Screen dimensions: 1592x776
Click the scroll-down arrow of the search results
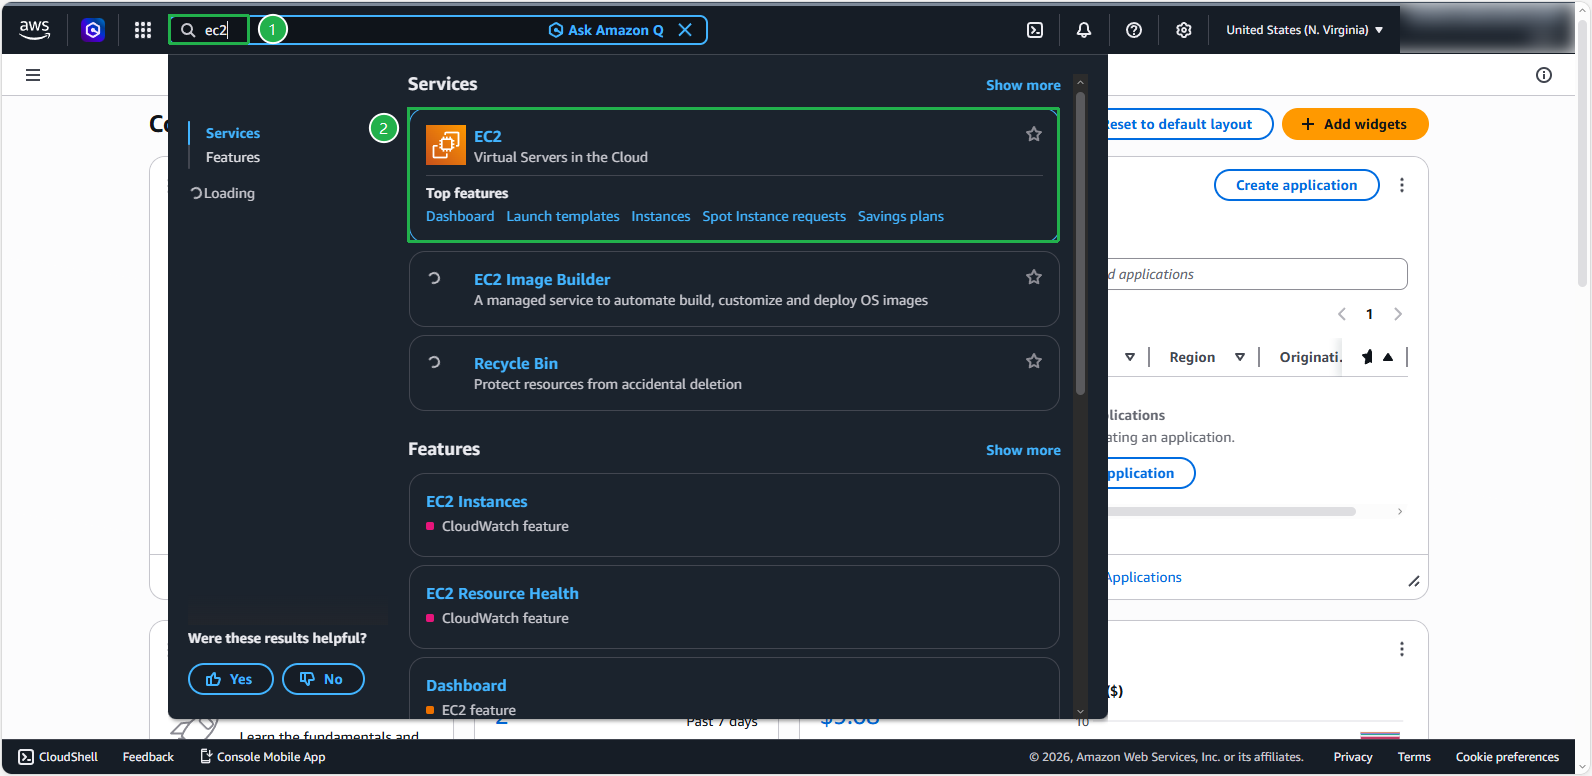pos(1080,711)
